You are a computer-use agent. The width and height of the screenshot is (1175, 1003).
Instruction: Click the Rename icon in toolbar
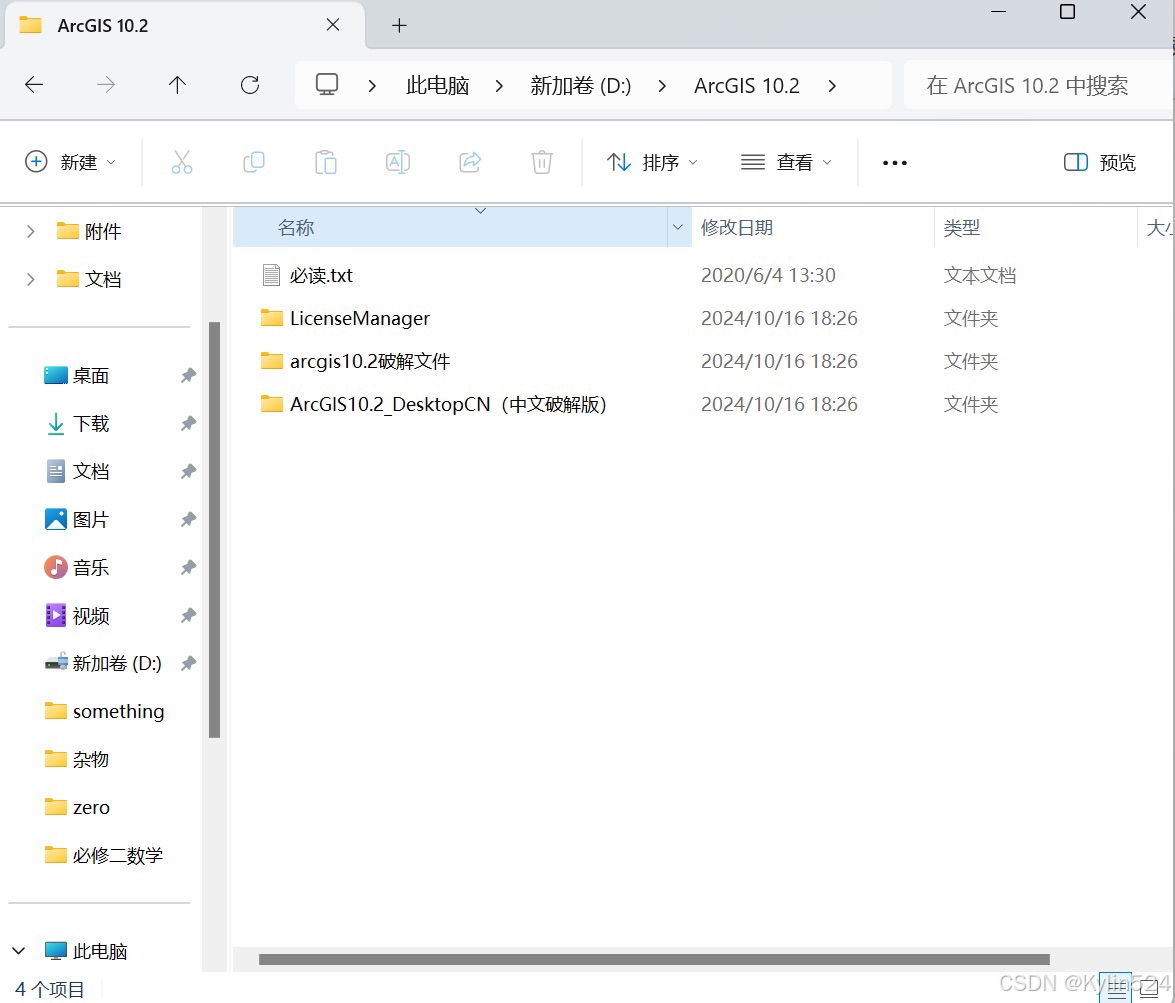(x=398, y=162)
